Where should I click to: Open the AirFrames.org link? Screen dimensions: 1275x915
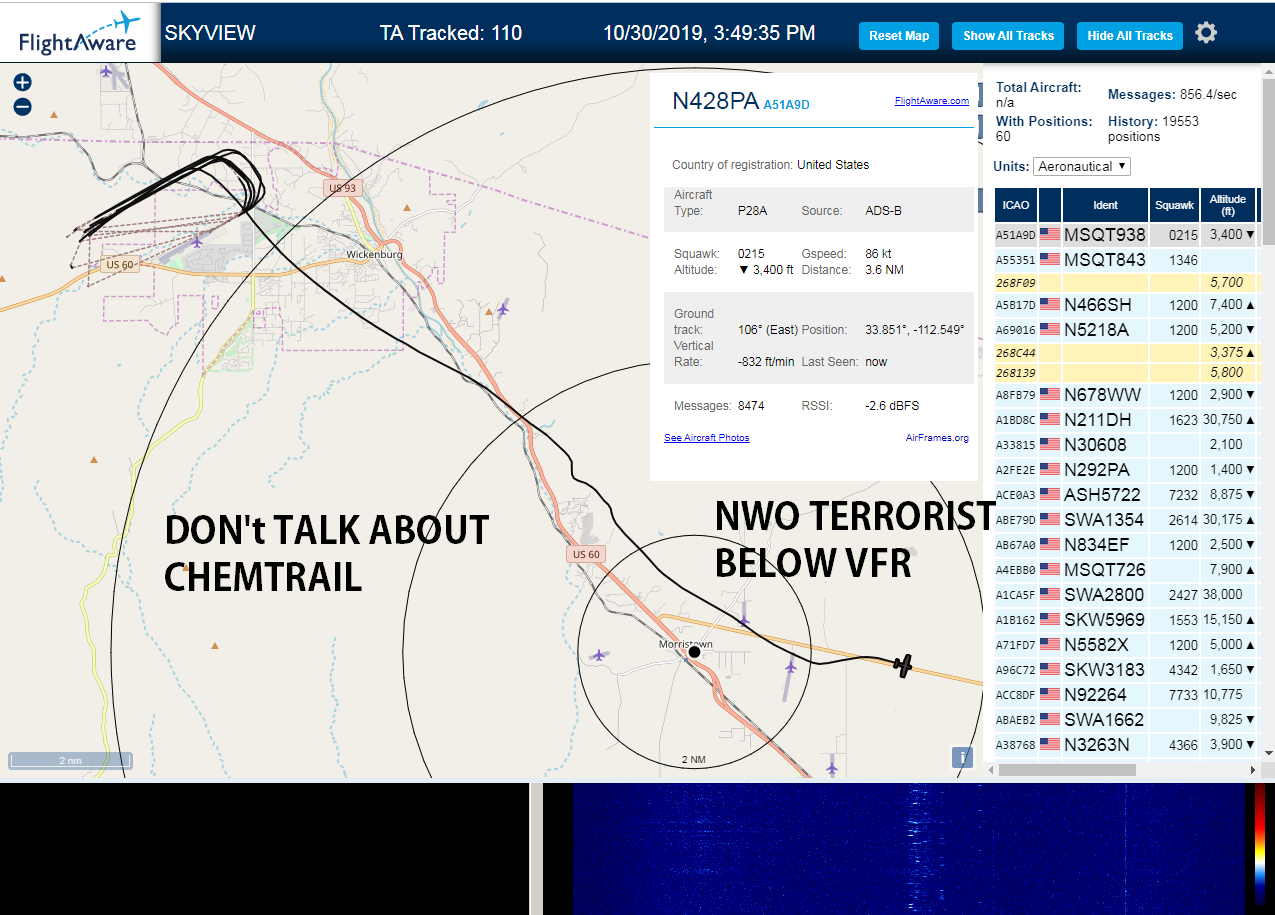(x=937, y=438)
